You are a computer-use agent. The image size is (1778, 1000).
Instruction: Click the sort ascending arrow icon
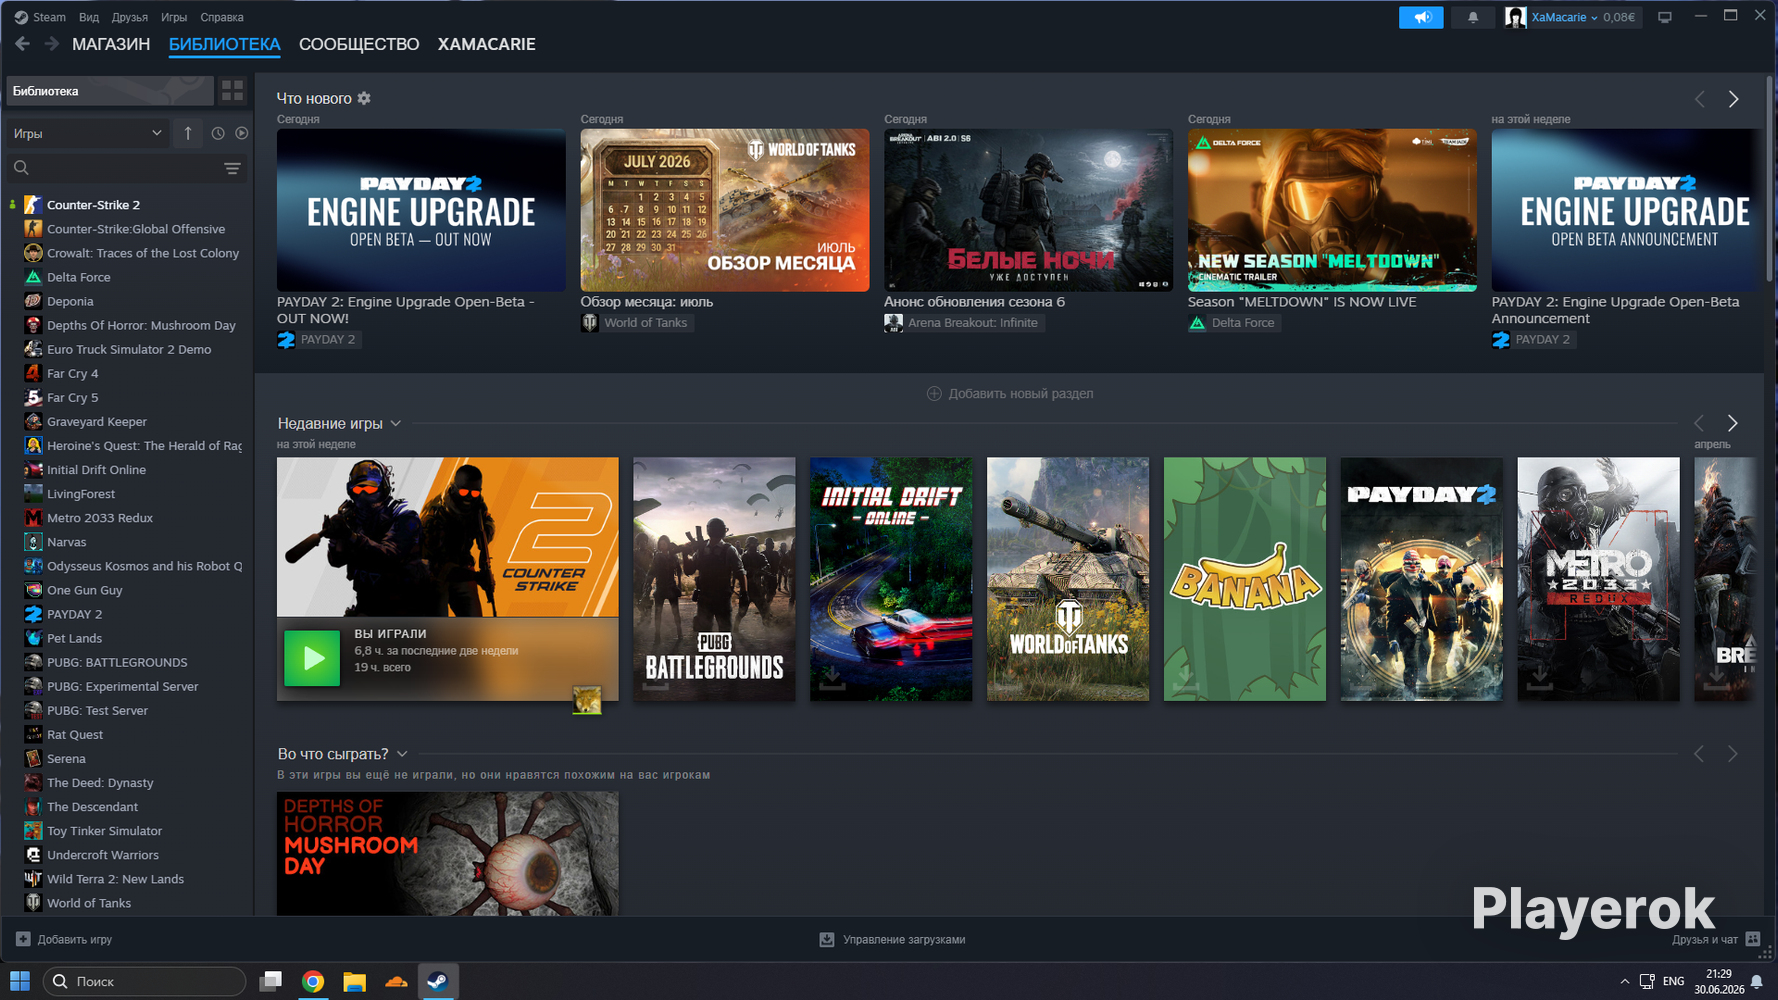pyautogui.click(x=188, y=133)
